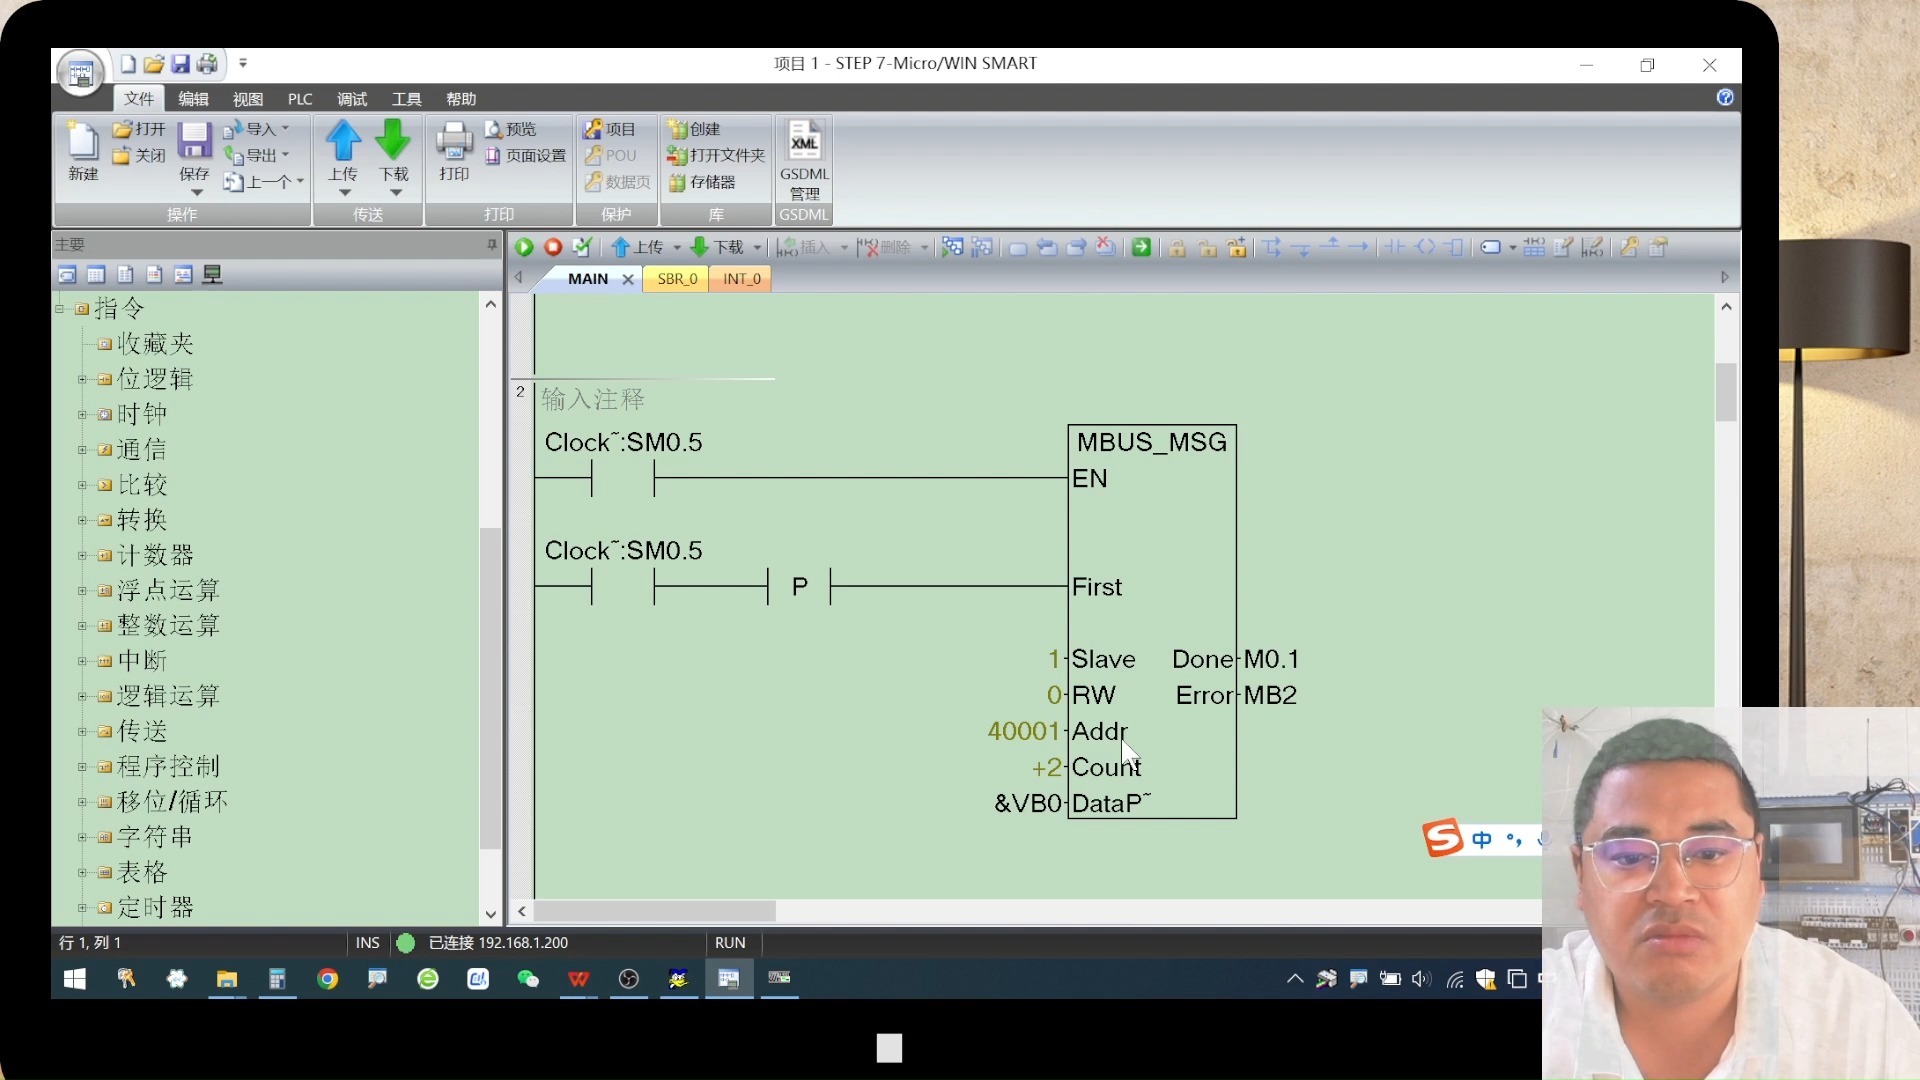Expand the 通信 instruction folder
Screen dimensions: 1920x1080
pyautogui.click(x=83, y=450)
